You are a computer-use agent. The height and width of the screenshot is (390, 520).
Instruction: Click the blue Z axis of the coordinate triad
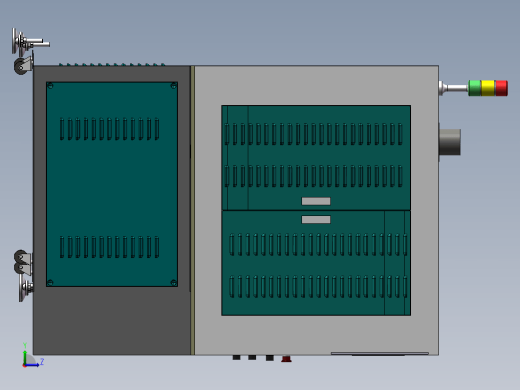click(33, 364)
